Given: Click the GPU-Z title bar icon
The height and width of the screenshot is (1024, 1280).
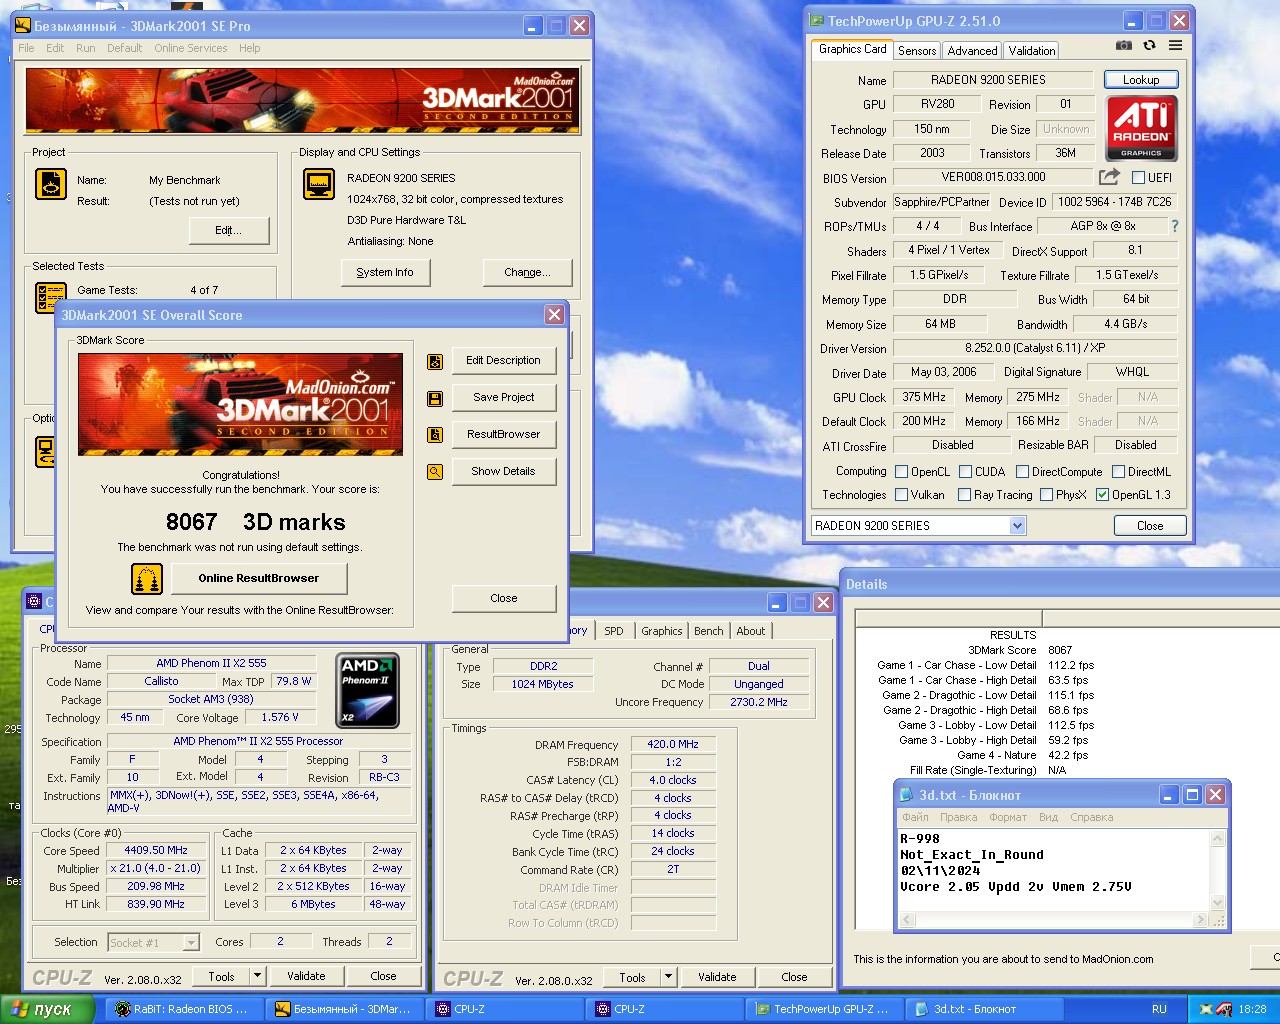Looking at the screenshot, I should tap(816, 20).
